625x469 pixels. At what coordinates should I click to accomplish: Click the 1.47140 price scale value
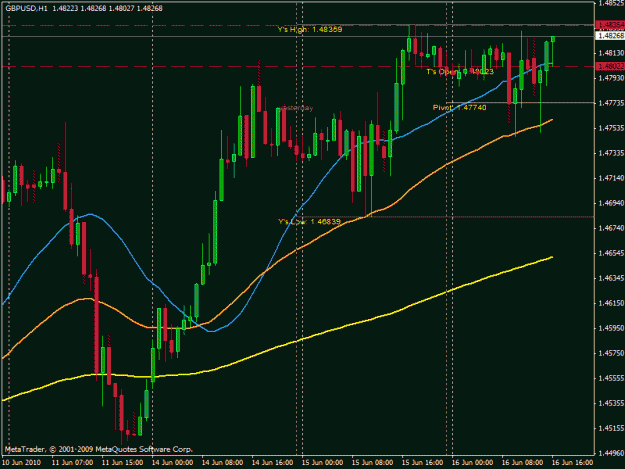coord(611,178)
